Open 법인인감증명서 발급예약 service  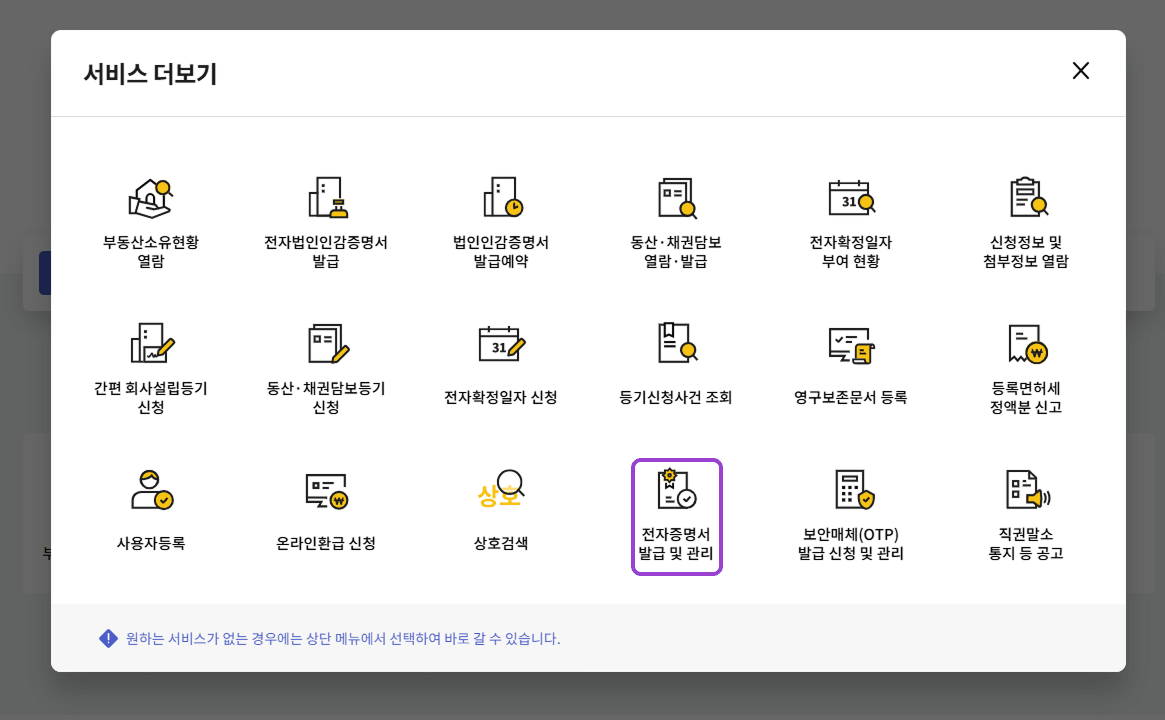501,215
